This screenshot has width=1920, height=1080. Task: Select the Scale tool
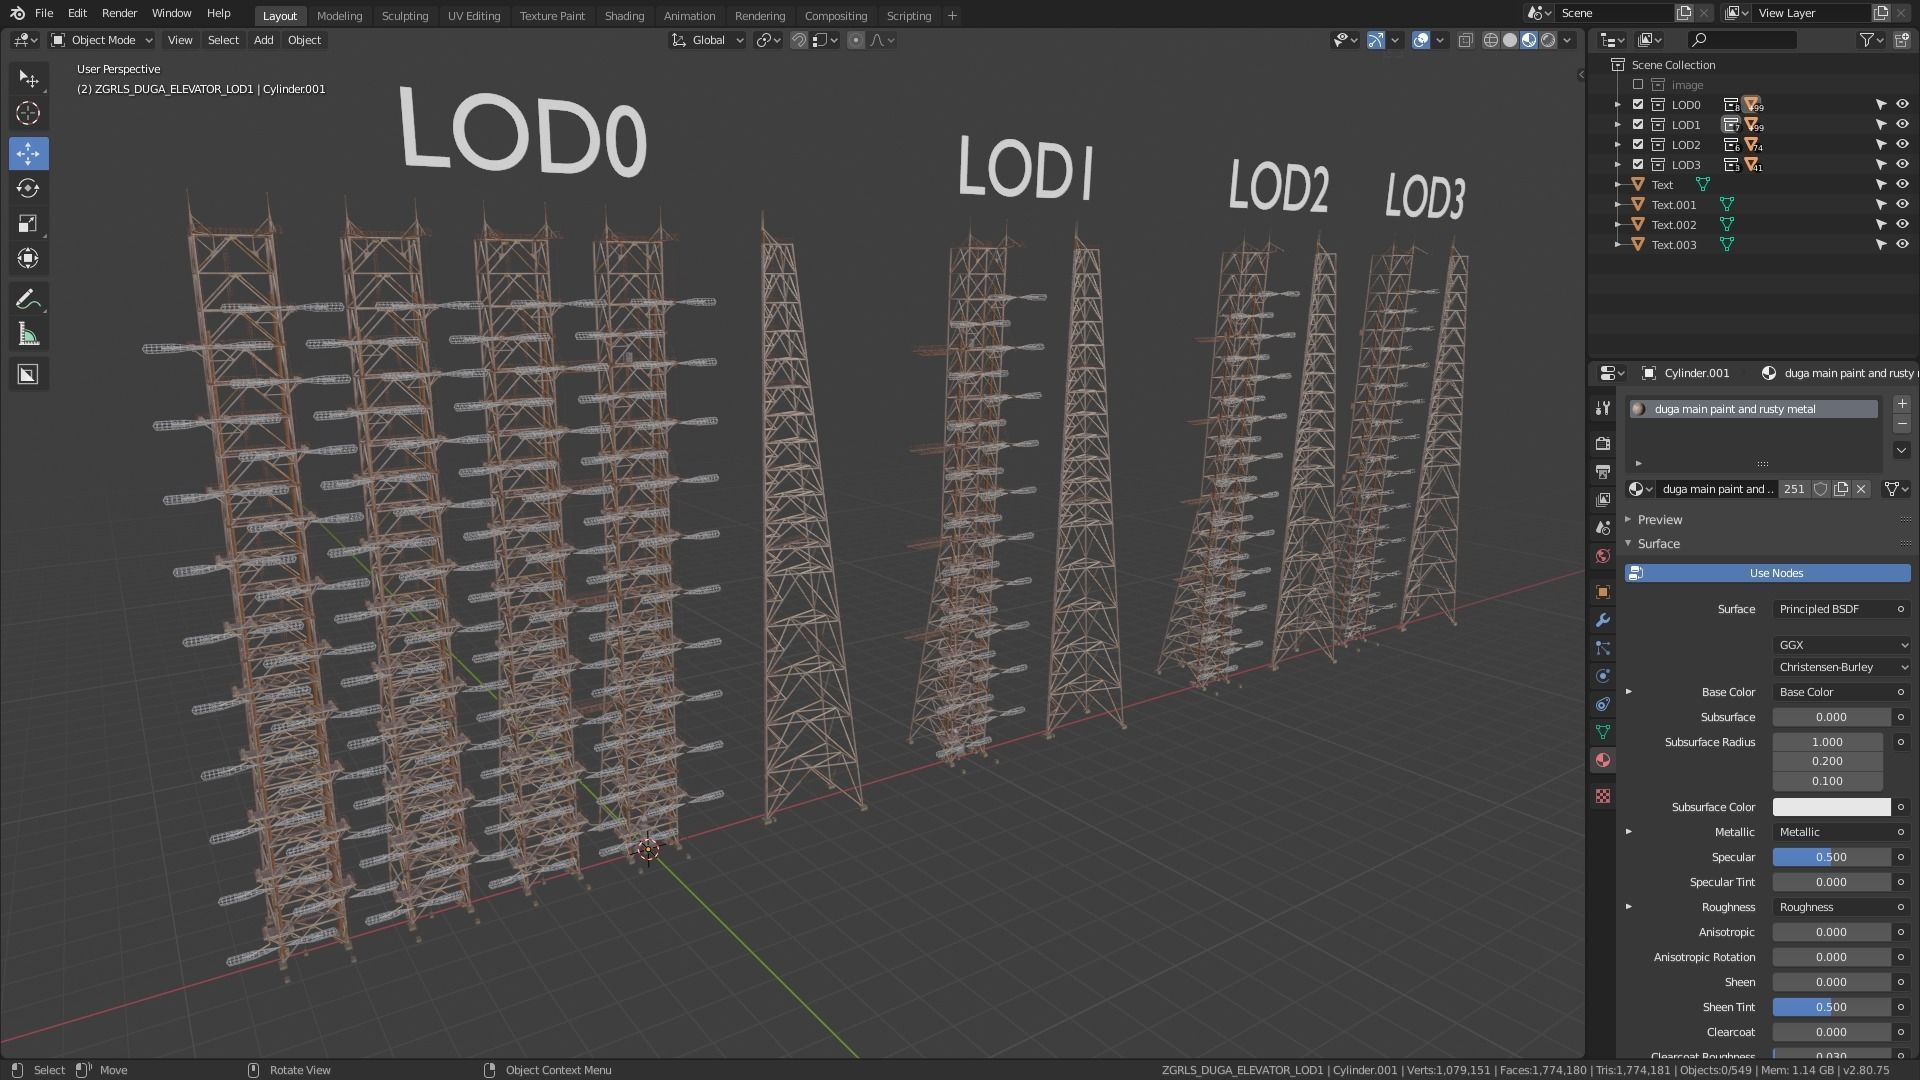click(x=28, y=223)
